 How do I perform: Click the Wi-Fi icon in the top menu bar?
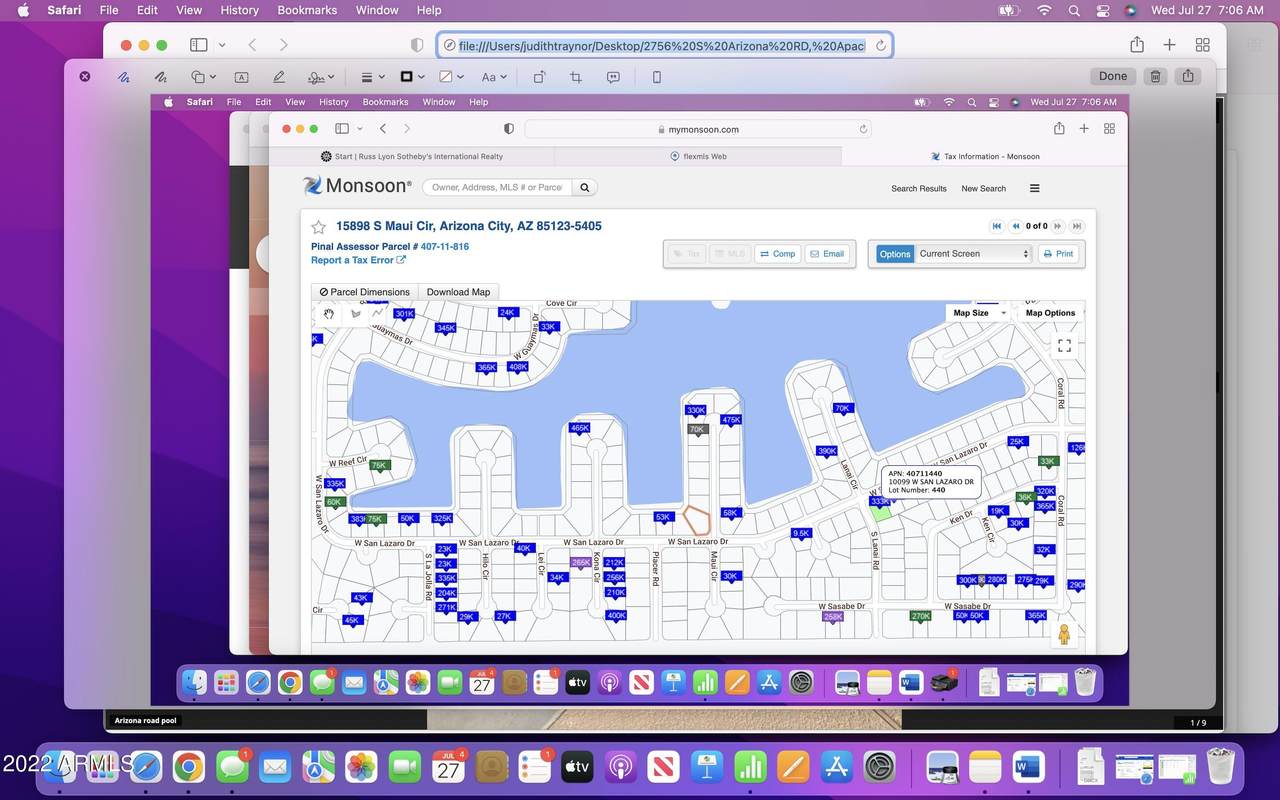[1045, 10]
